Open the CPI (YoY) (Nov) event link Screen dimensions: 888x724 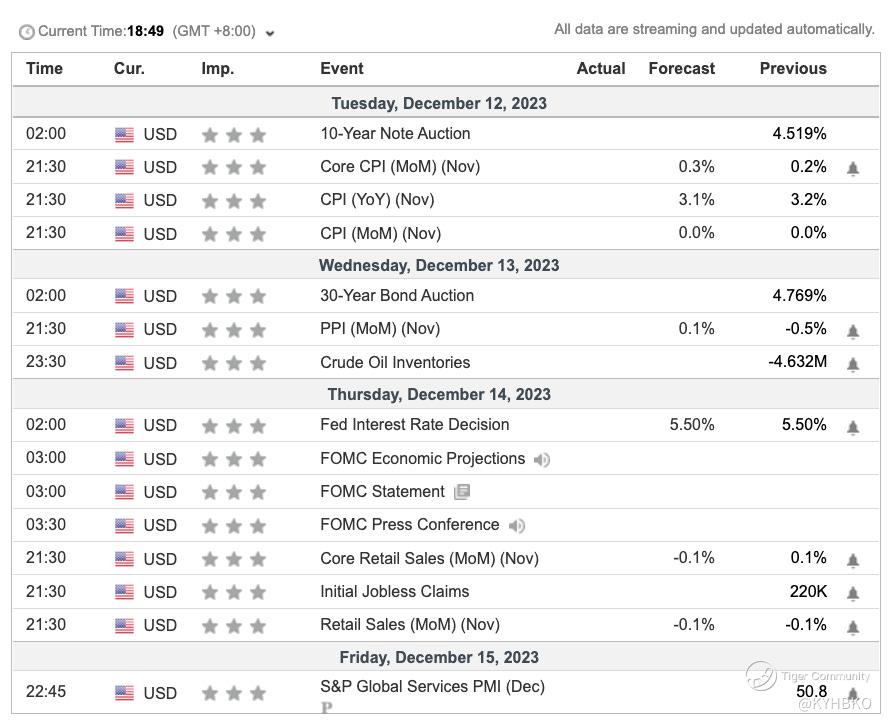click(377, 200)
